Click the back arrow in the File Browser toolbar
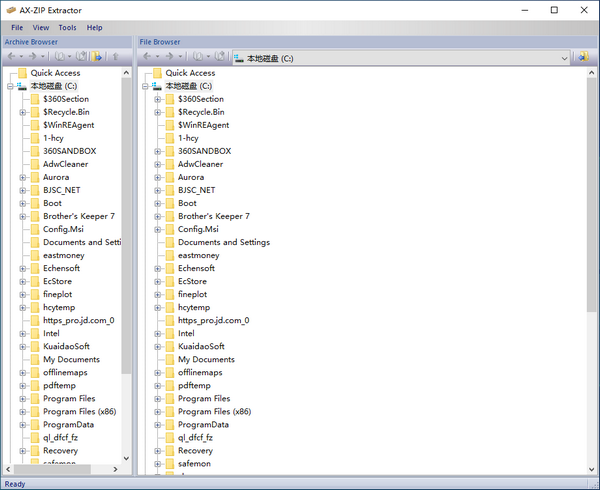600x490 pixels. 146,58
